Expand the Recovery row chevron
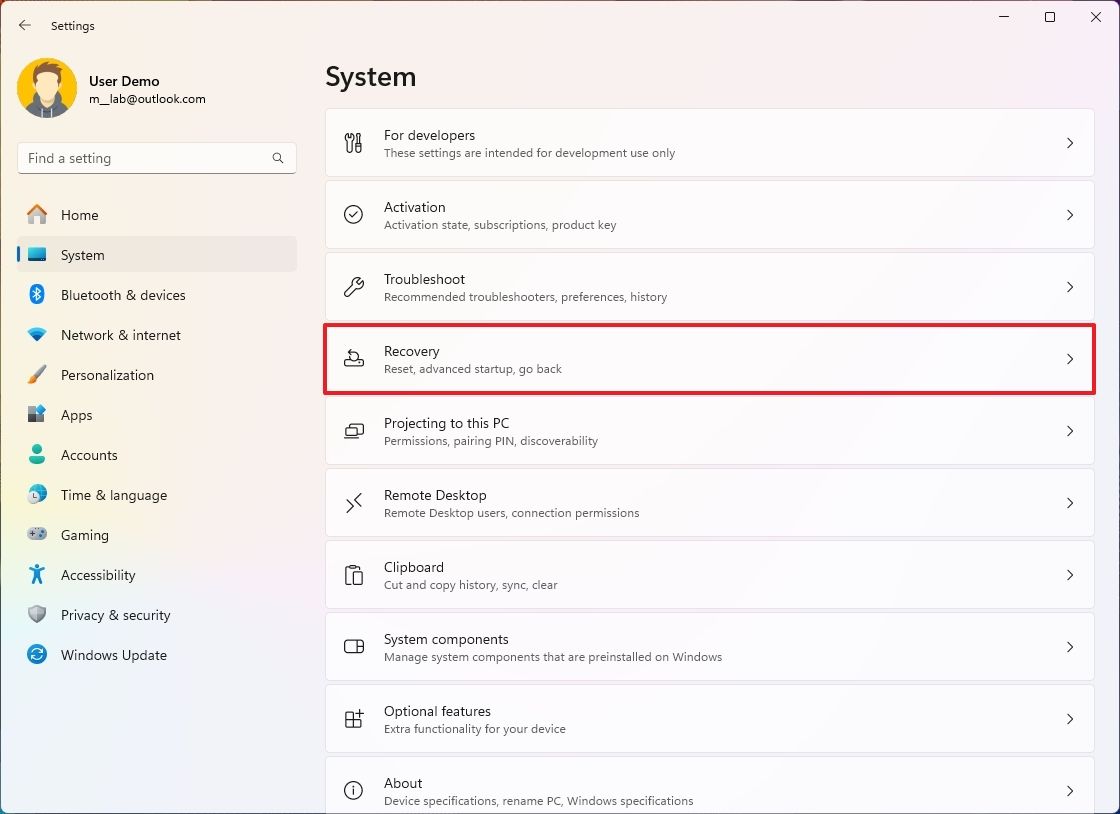 tap(1069, 359)
